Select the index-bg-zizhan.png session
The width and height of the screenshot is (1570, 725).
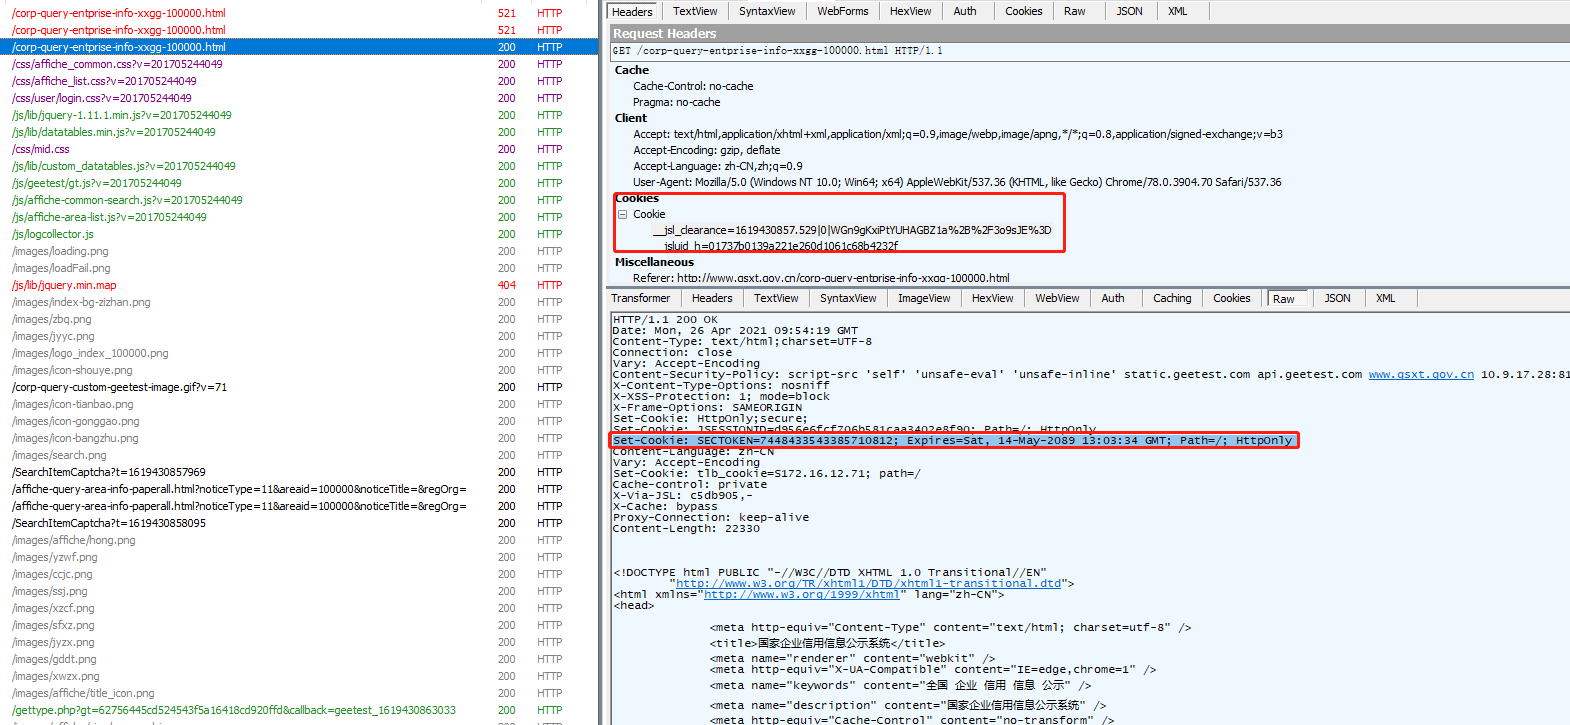[x=299, y=302]
